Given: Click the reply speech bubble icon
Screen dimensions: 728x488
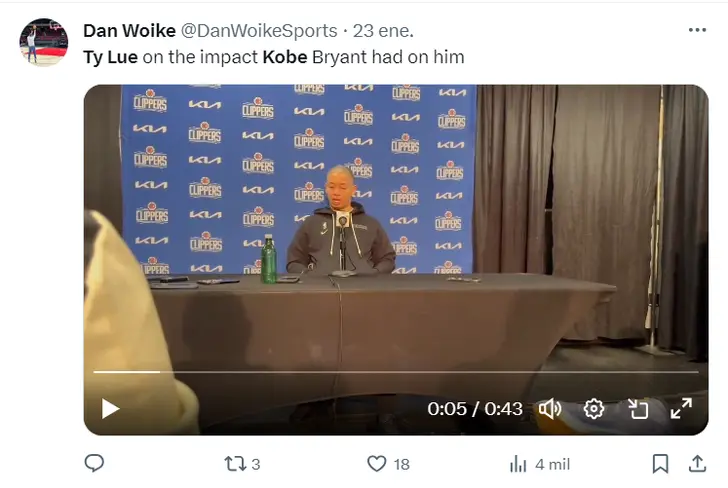Looking at the screenshot, I should pyautogui.click(x=94, y=463).
